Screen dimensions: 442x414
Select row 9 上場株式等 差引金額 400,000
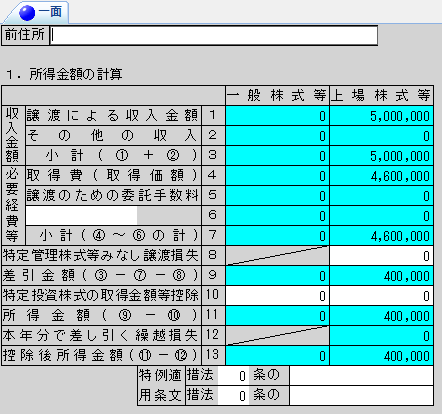[x=381, y=276]
